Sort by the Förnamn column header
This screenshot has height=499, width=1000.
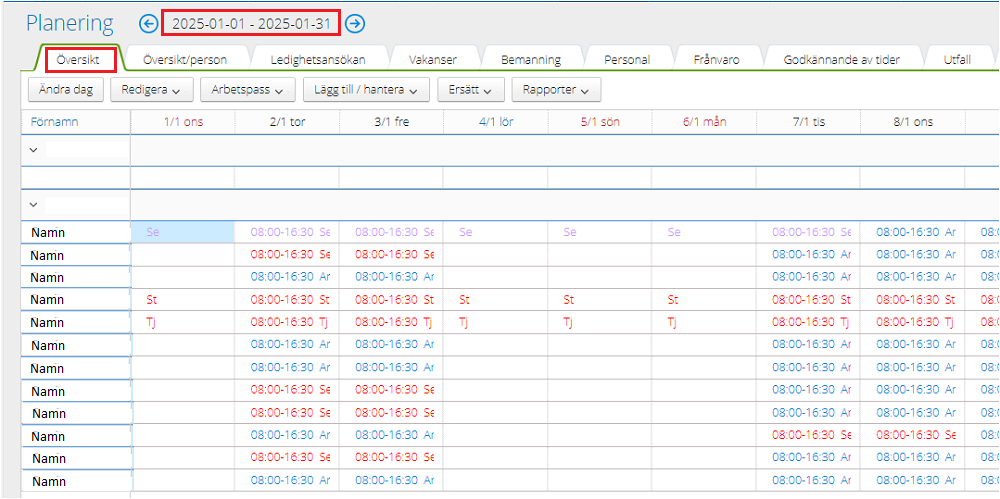pyautogui.click(x=55, y=122)
